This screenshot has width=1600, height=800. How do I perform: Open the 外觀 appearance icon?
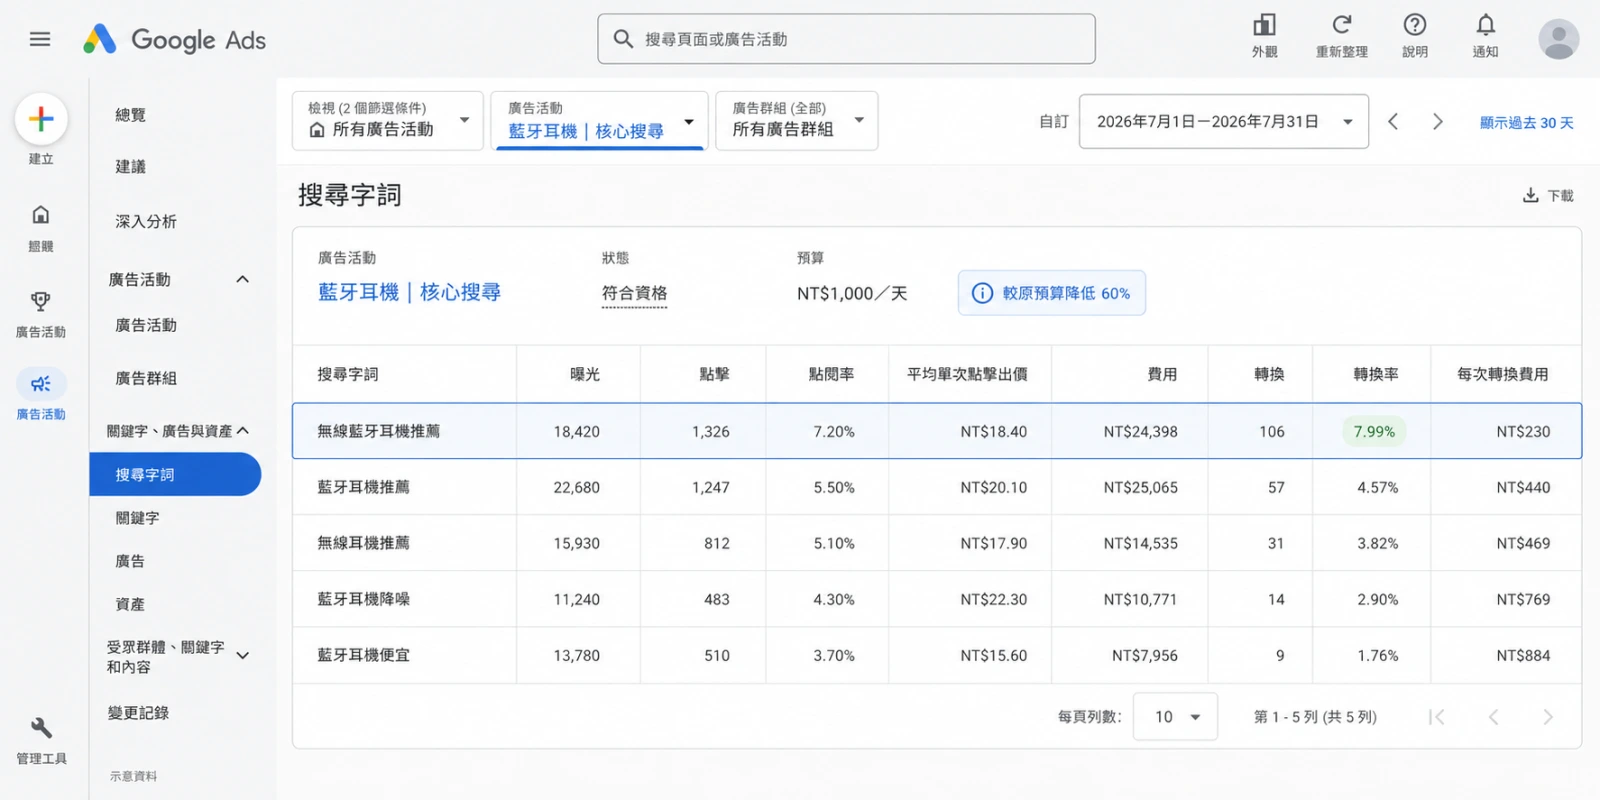coord(1264,25)
